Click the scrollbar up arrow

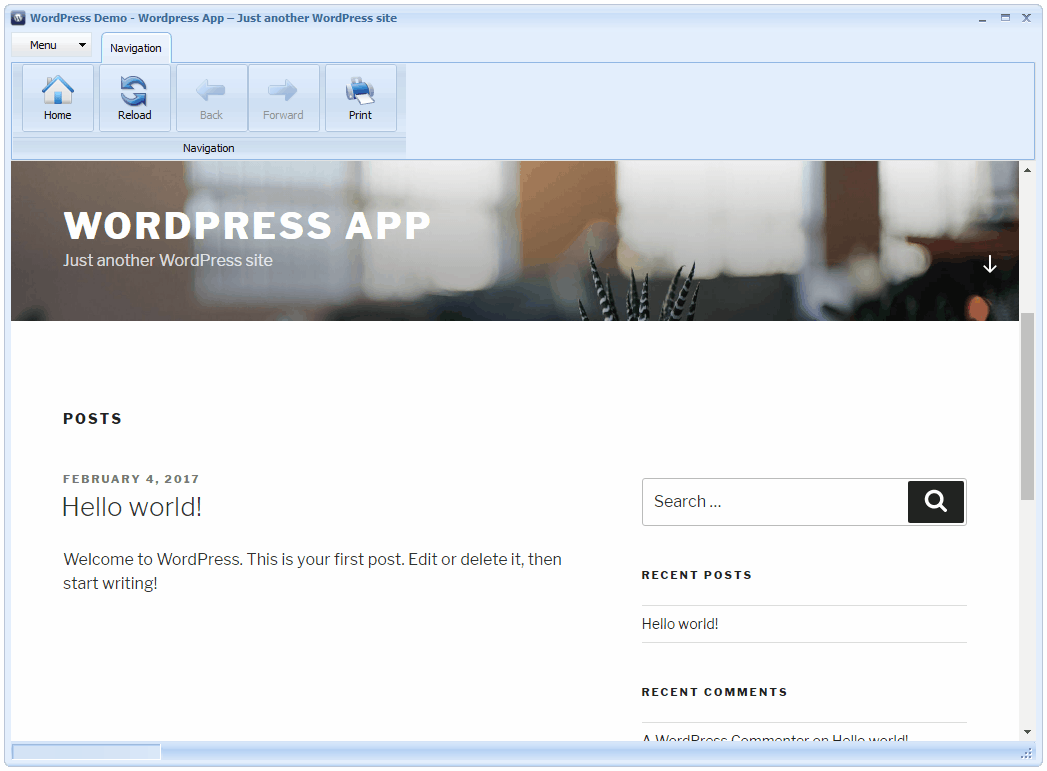tap(1027, 170)
